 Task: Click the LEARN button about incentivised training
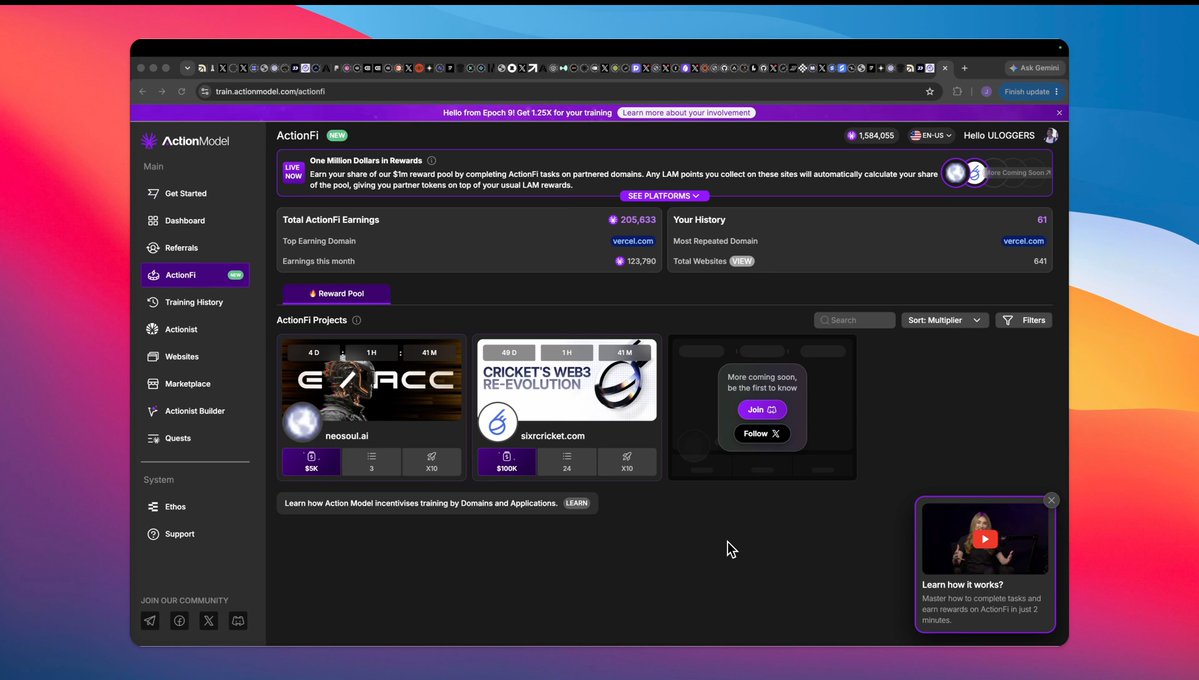coord(577,503)
